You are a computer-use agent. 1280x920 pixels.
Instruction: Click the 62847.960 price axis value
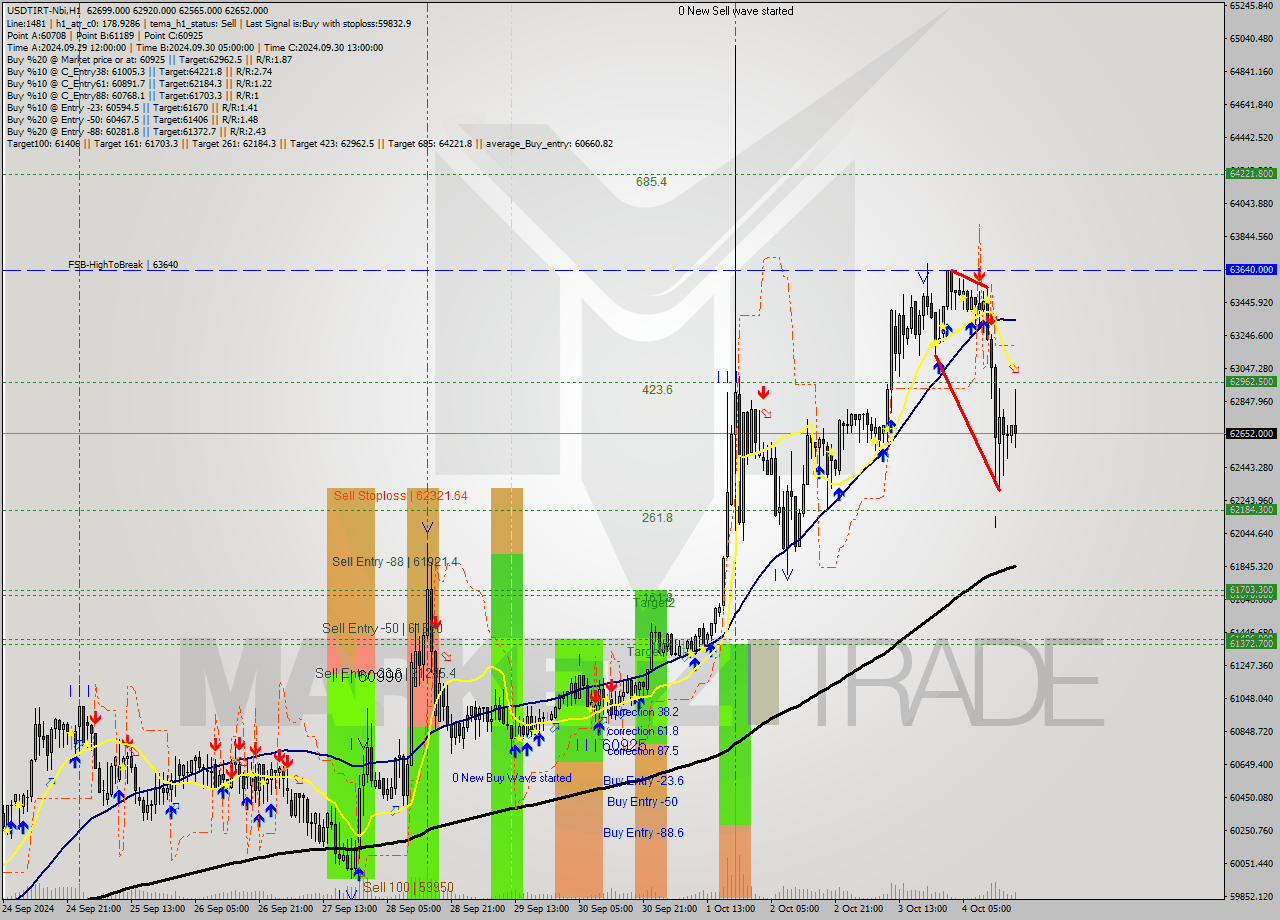click(x=1251, y=402)
